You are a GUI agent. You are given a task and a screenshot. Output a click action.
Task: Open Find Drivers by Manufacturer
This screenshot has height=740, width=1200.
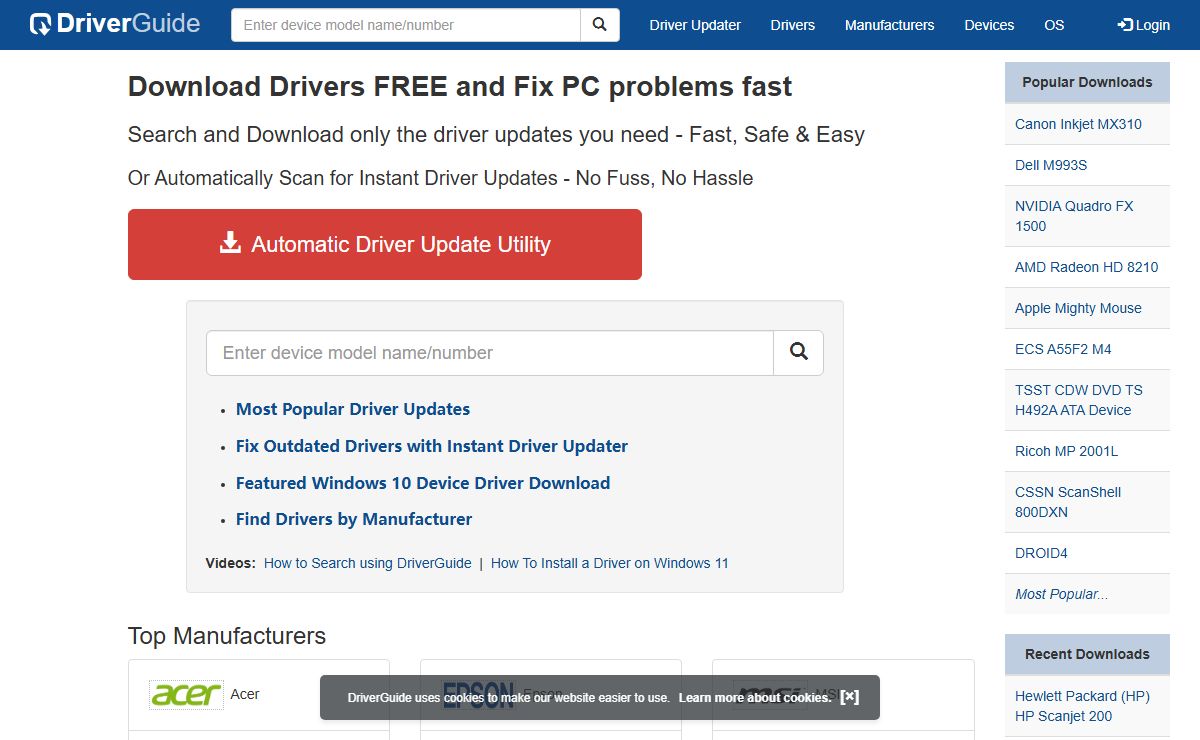(x=354, y=519)
